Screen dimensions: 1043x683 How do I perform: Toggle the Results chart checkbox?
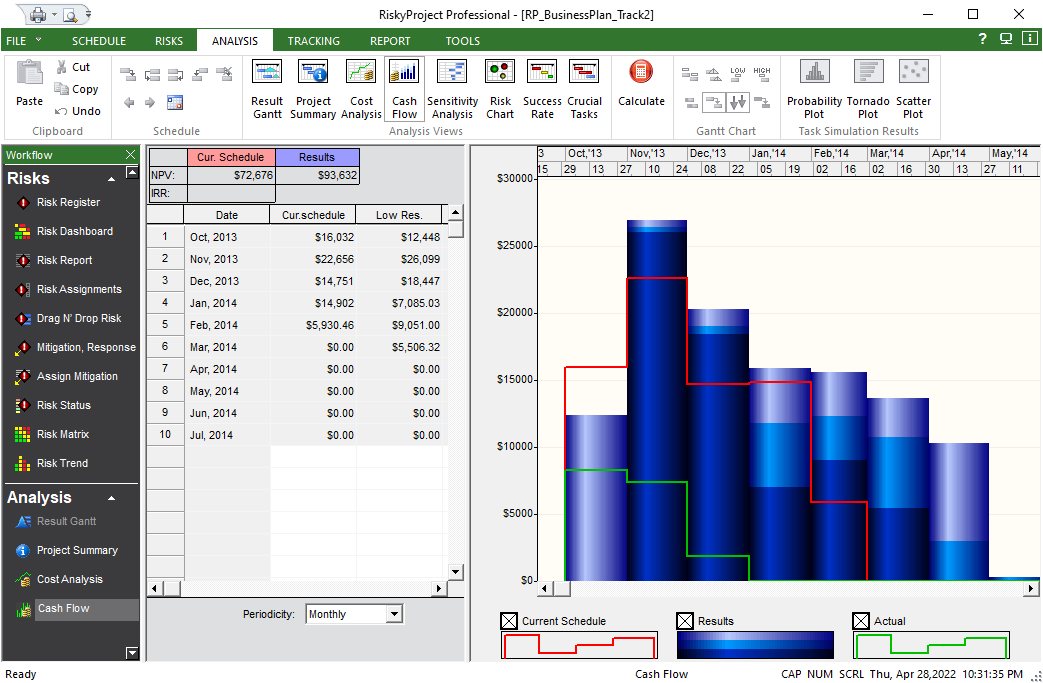685,621
